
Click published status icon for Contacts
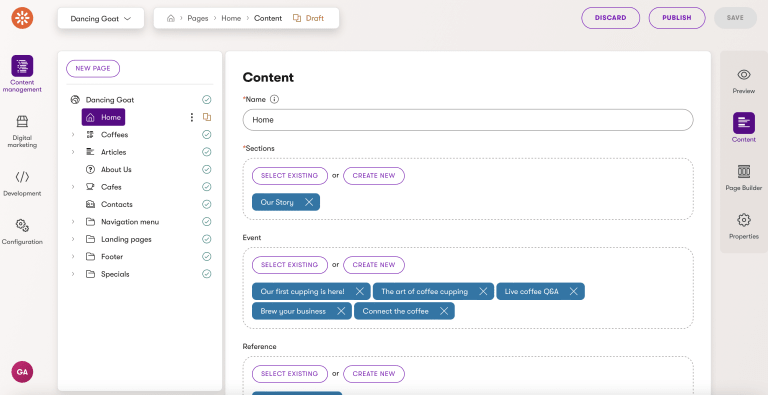tap(207, 204)
